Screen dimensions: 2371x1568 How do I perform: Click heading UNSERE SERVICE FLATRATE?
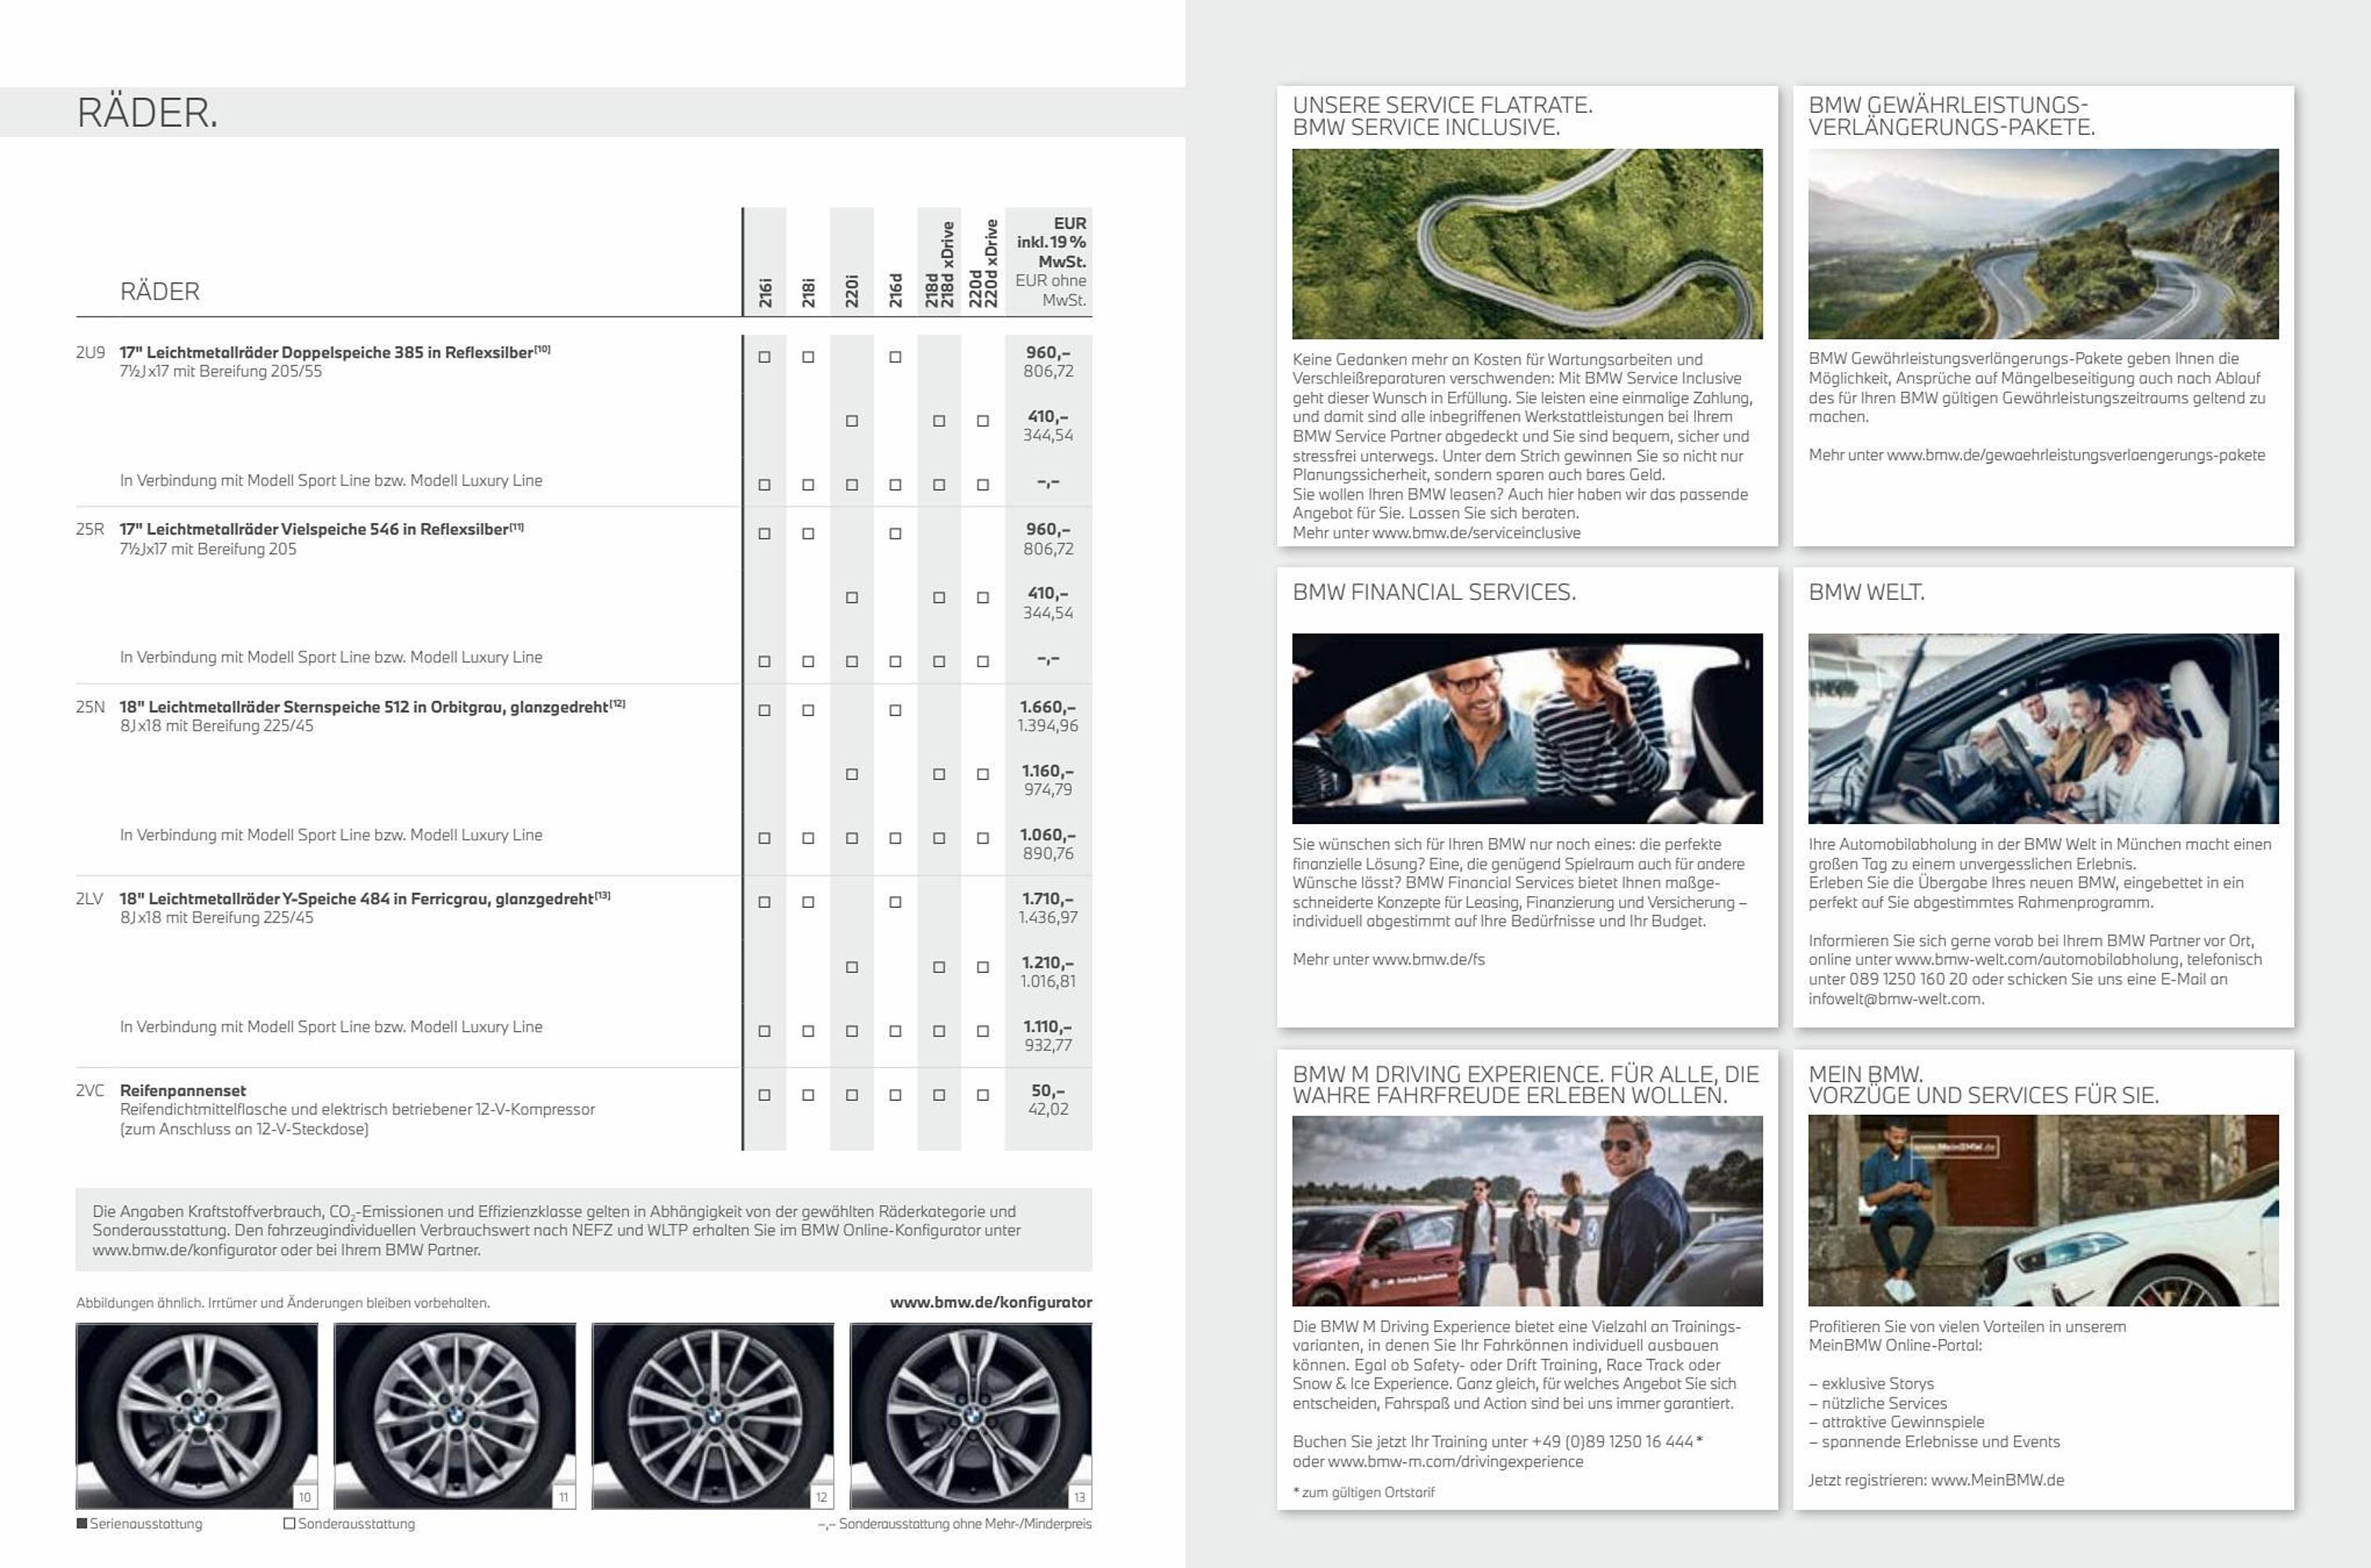(1442, 105)
